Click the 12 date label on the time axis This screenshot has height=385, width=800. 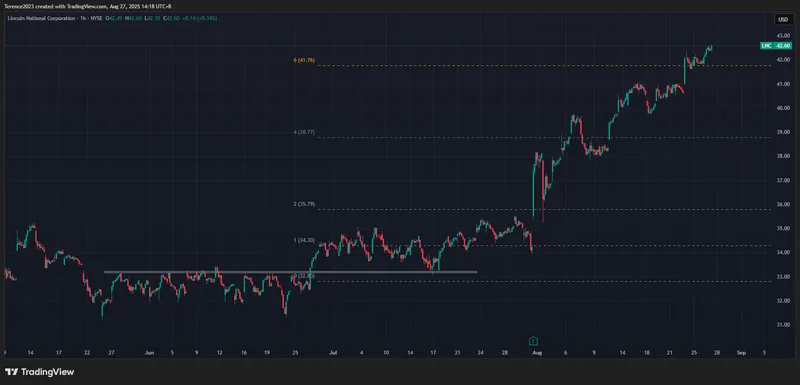(x=219, y=352)
